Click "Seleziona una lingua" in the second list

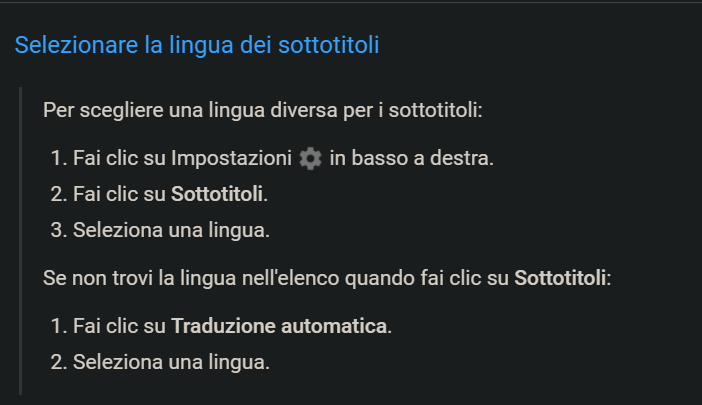tap(171, 361)
